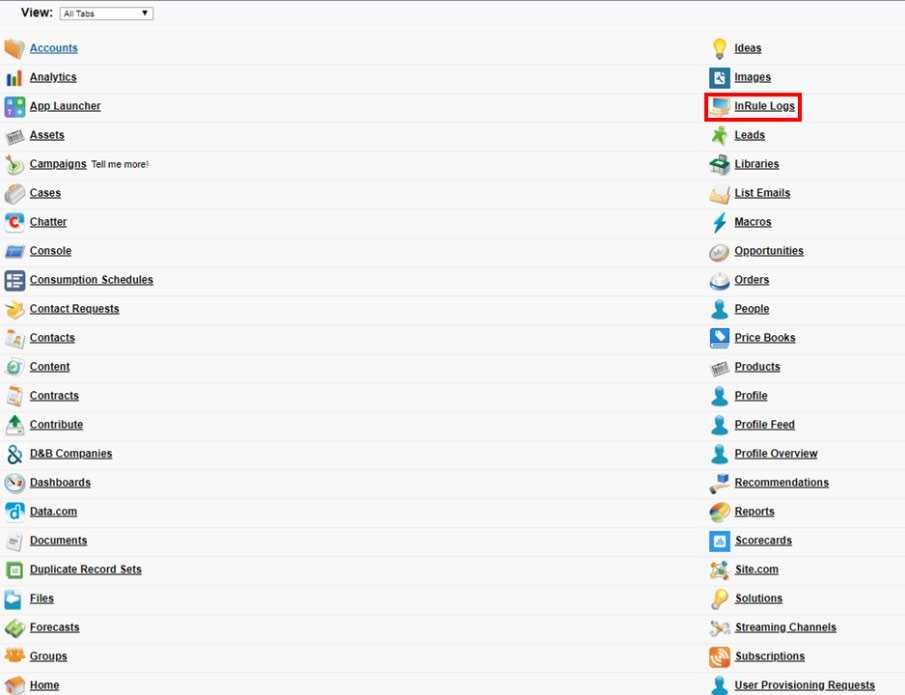
Task: Click the Solutions lightbulb icon
Action: (719, 599)
